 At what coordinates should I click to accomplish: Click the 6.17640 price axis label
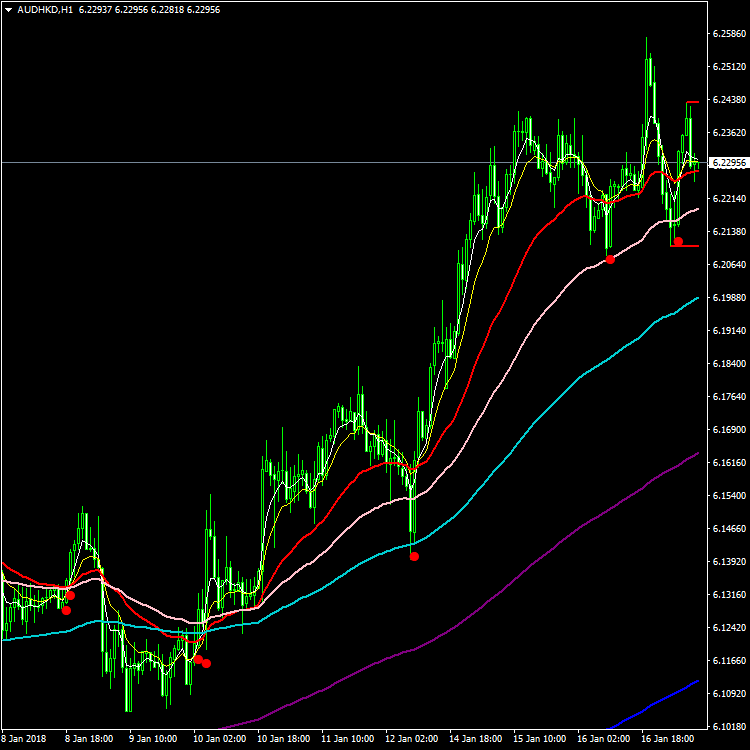coord(729,397)
